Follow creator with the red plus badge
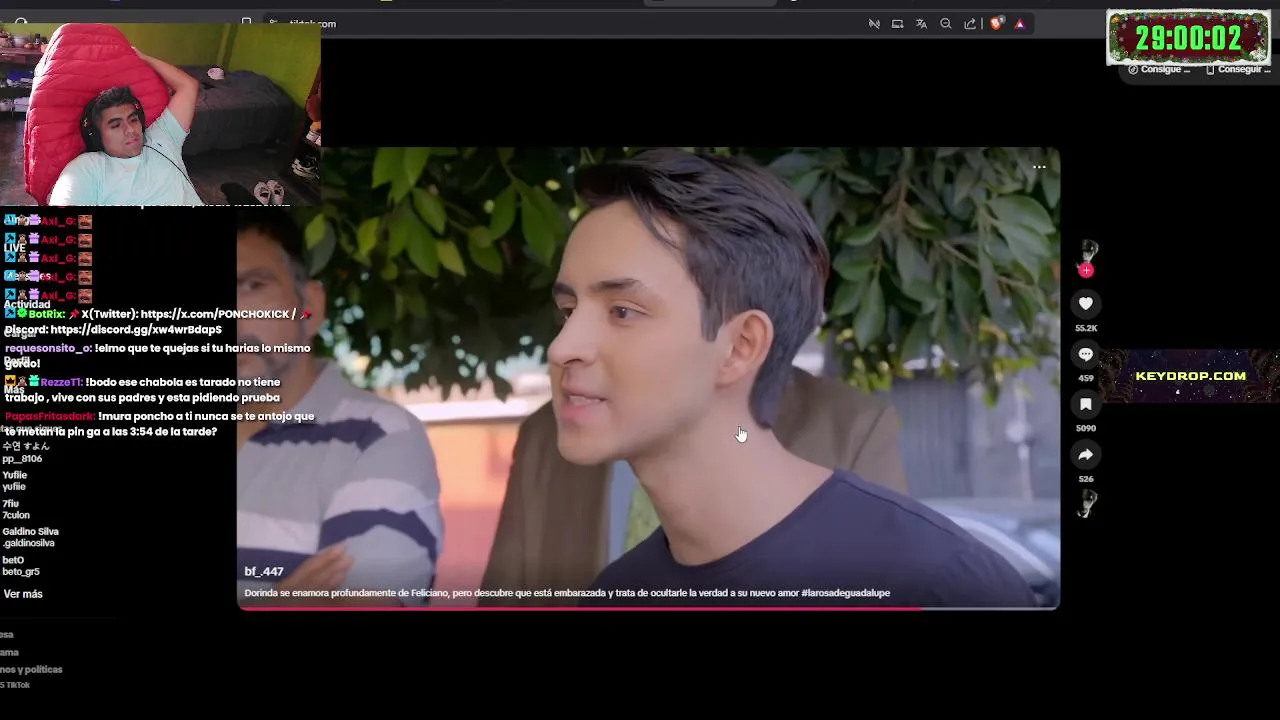Image resolution: width=1280 pixels, height=720 pixels. pos(1086,270)
